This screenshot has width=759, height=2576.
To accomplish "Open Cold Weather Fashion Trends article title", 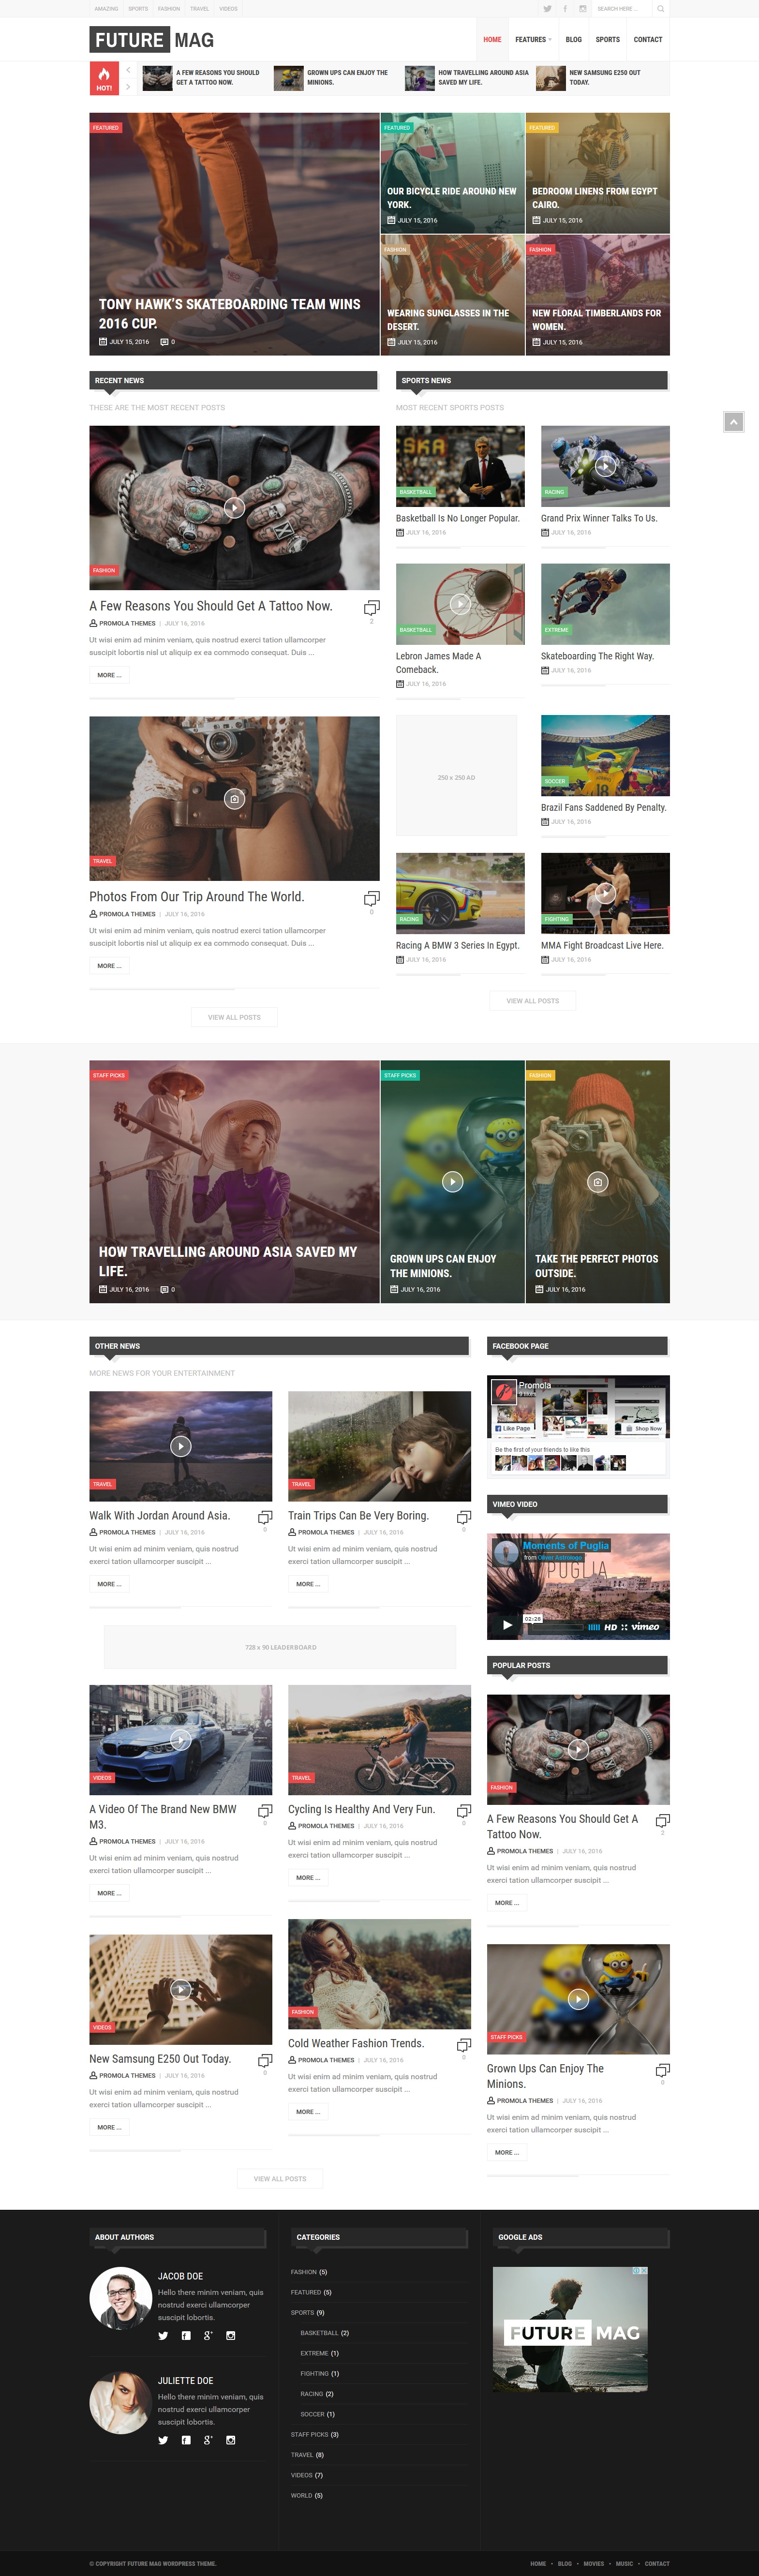I will 356,2043.
